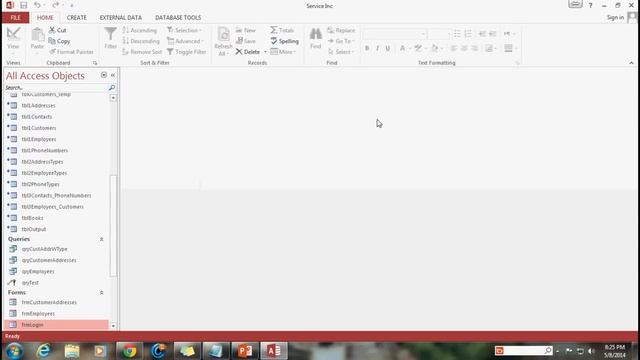Click Remove Sort in Sort & Filter
This screenshot has width=640, height=360.
142,52
